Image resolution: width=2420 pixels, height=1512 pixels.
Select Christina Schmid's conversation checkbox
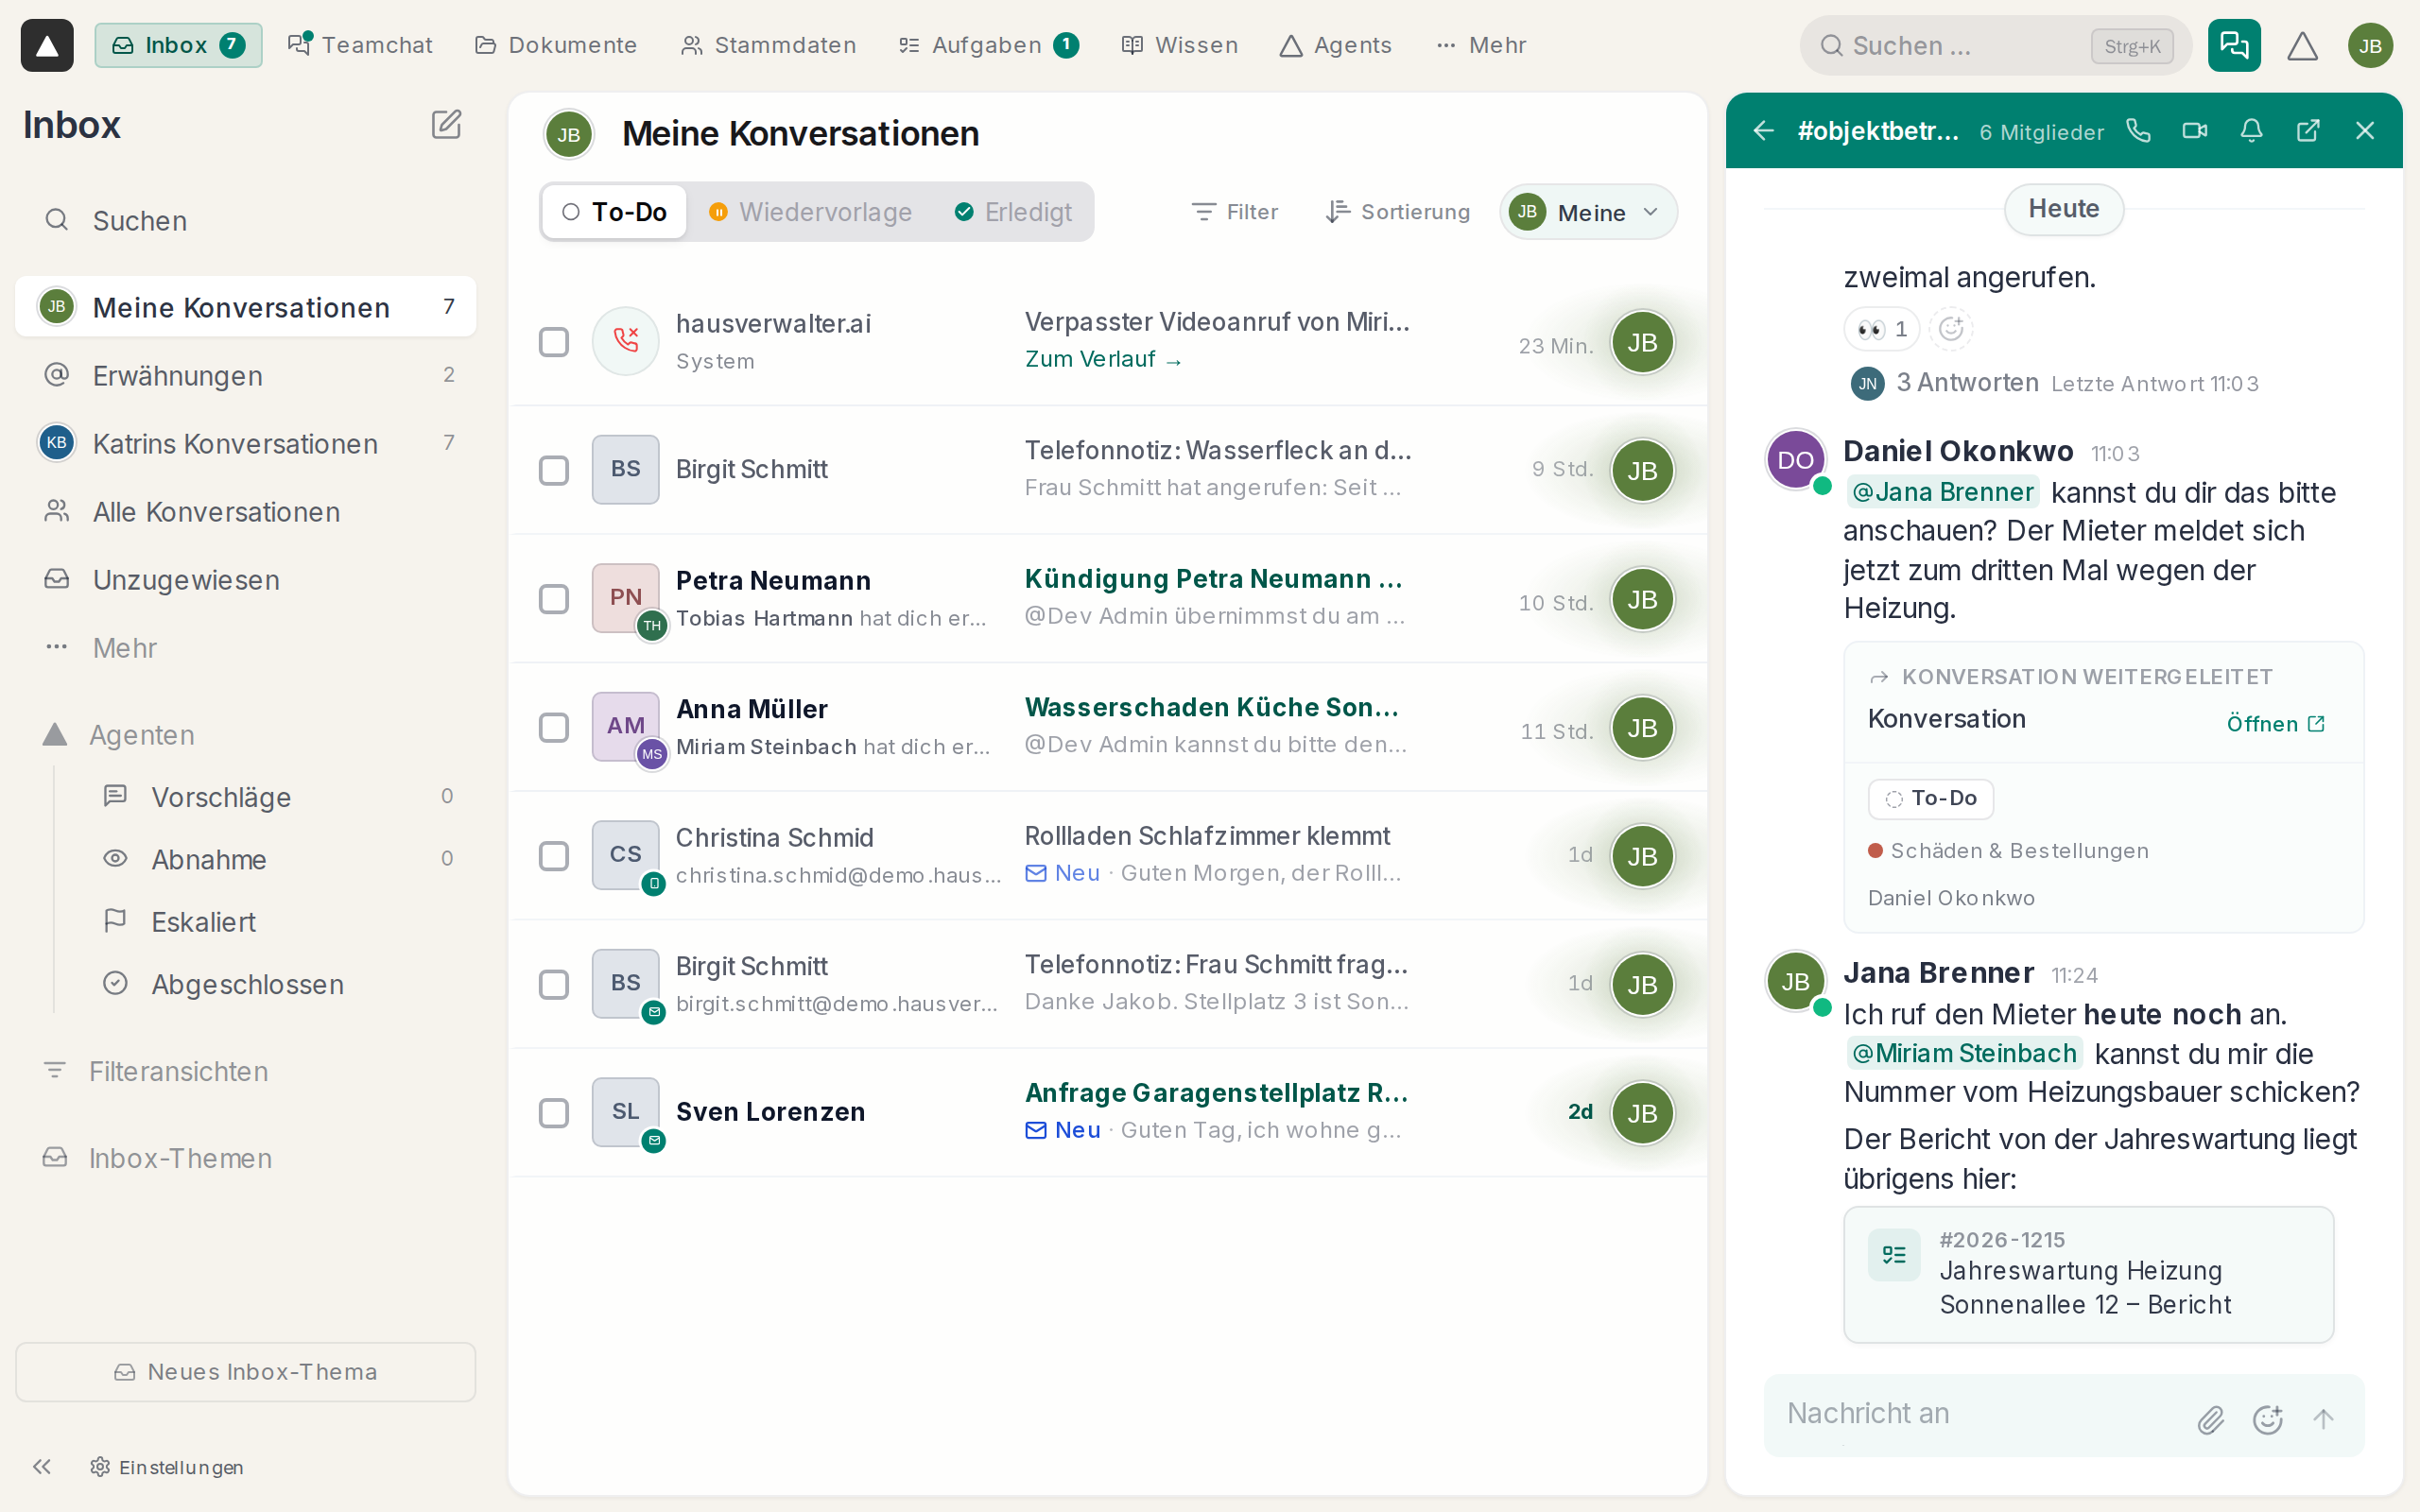click(x=554, y=856)
